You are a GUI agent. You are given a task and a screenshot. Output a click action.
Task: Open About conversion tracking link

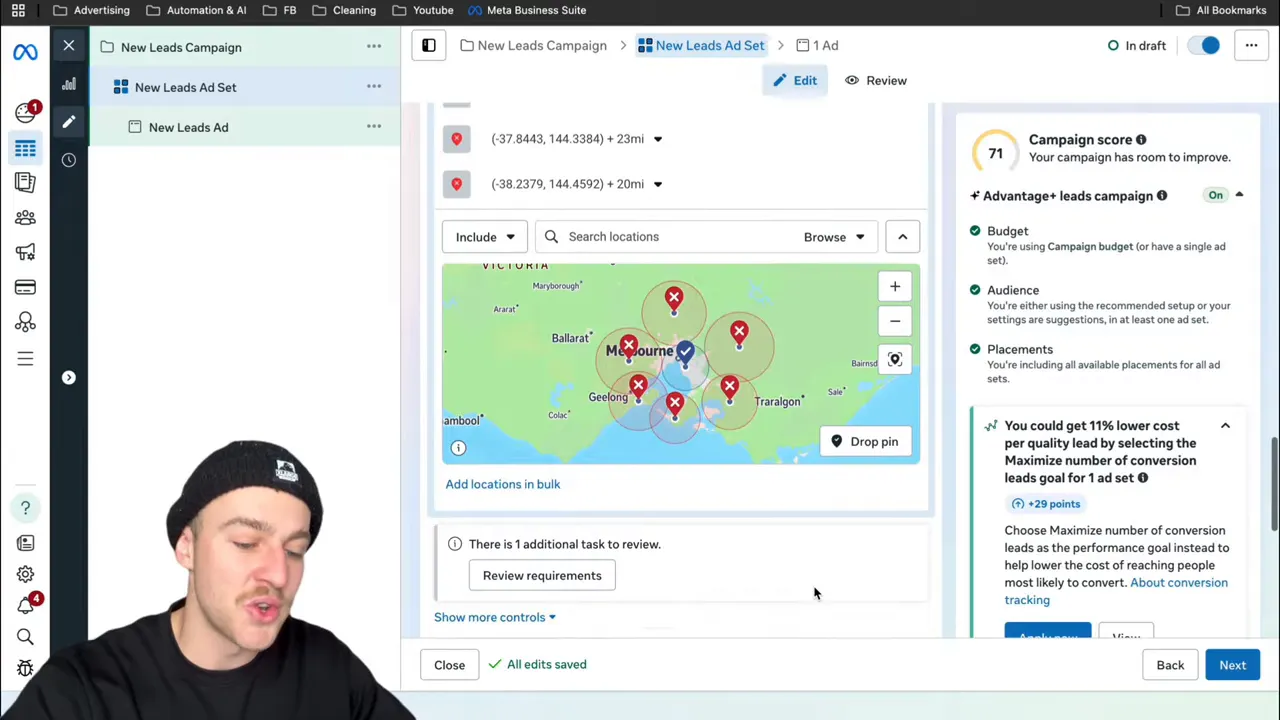[x=1116, y=591]
